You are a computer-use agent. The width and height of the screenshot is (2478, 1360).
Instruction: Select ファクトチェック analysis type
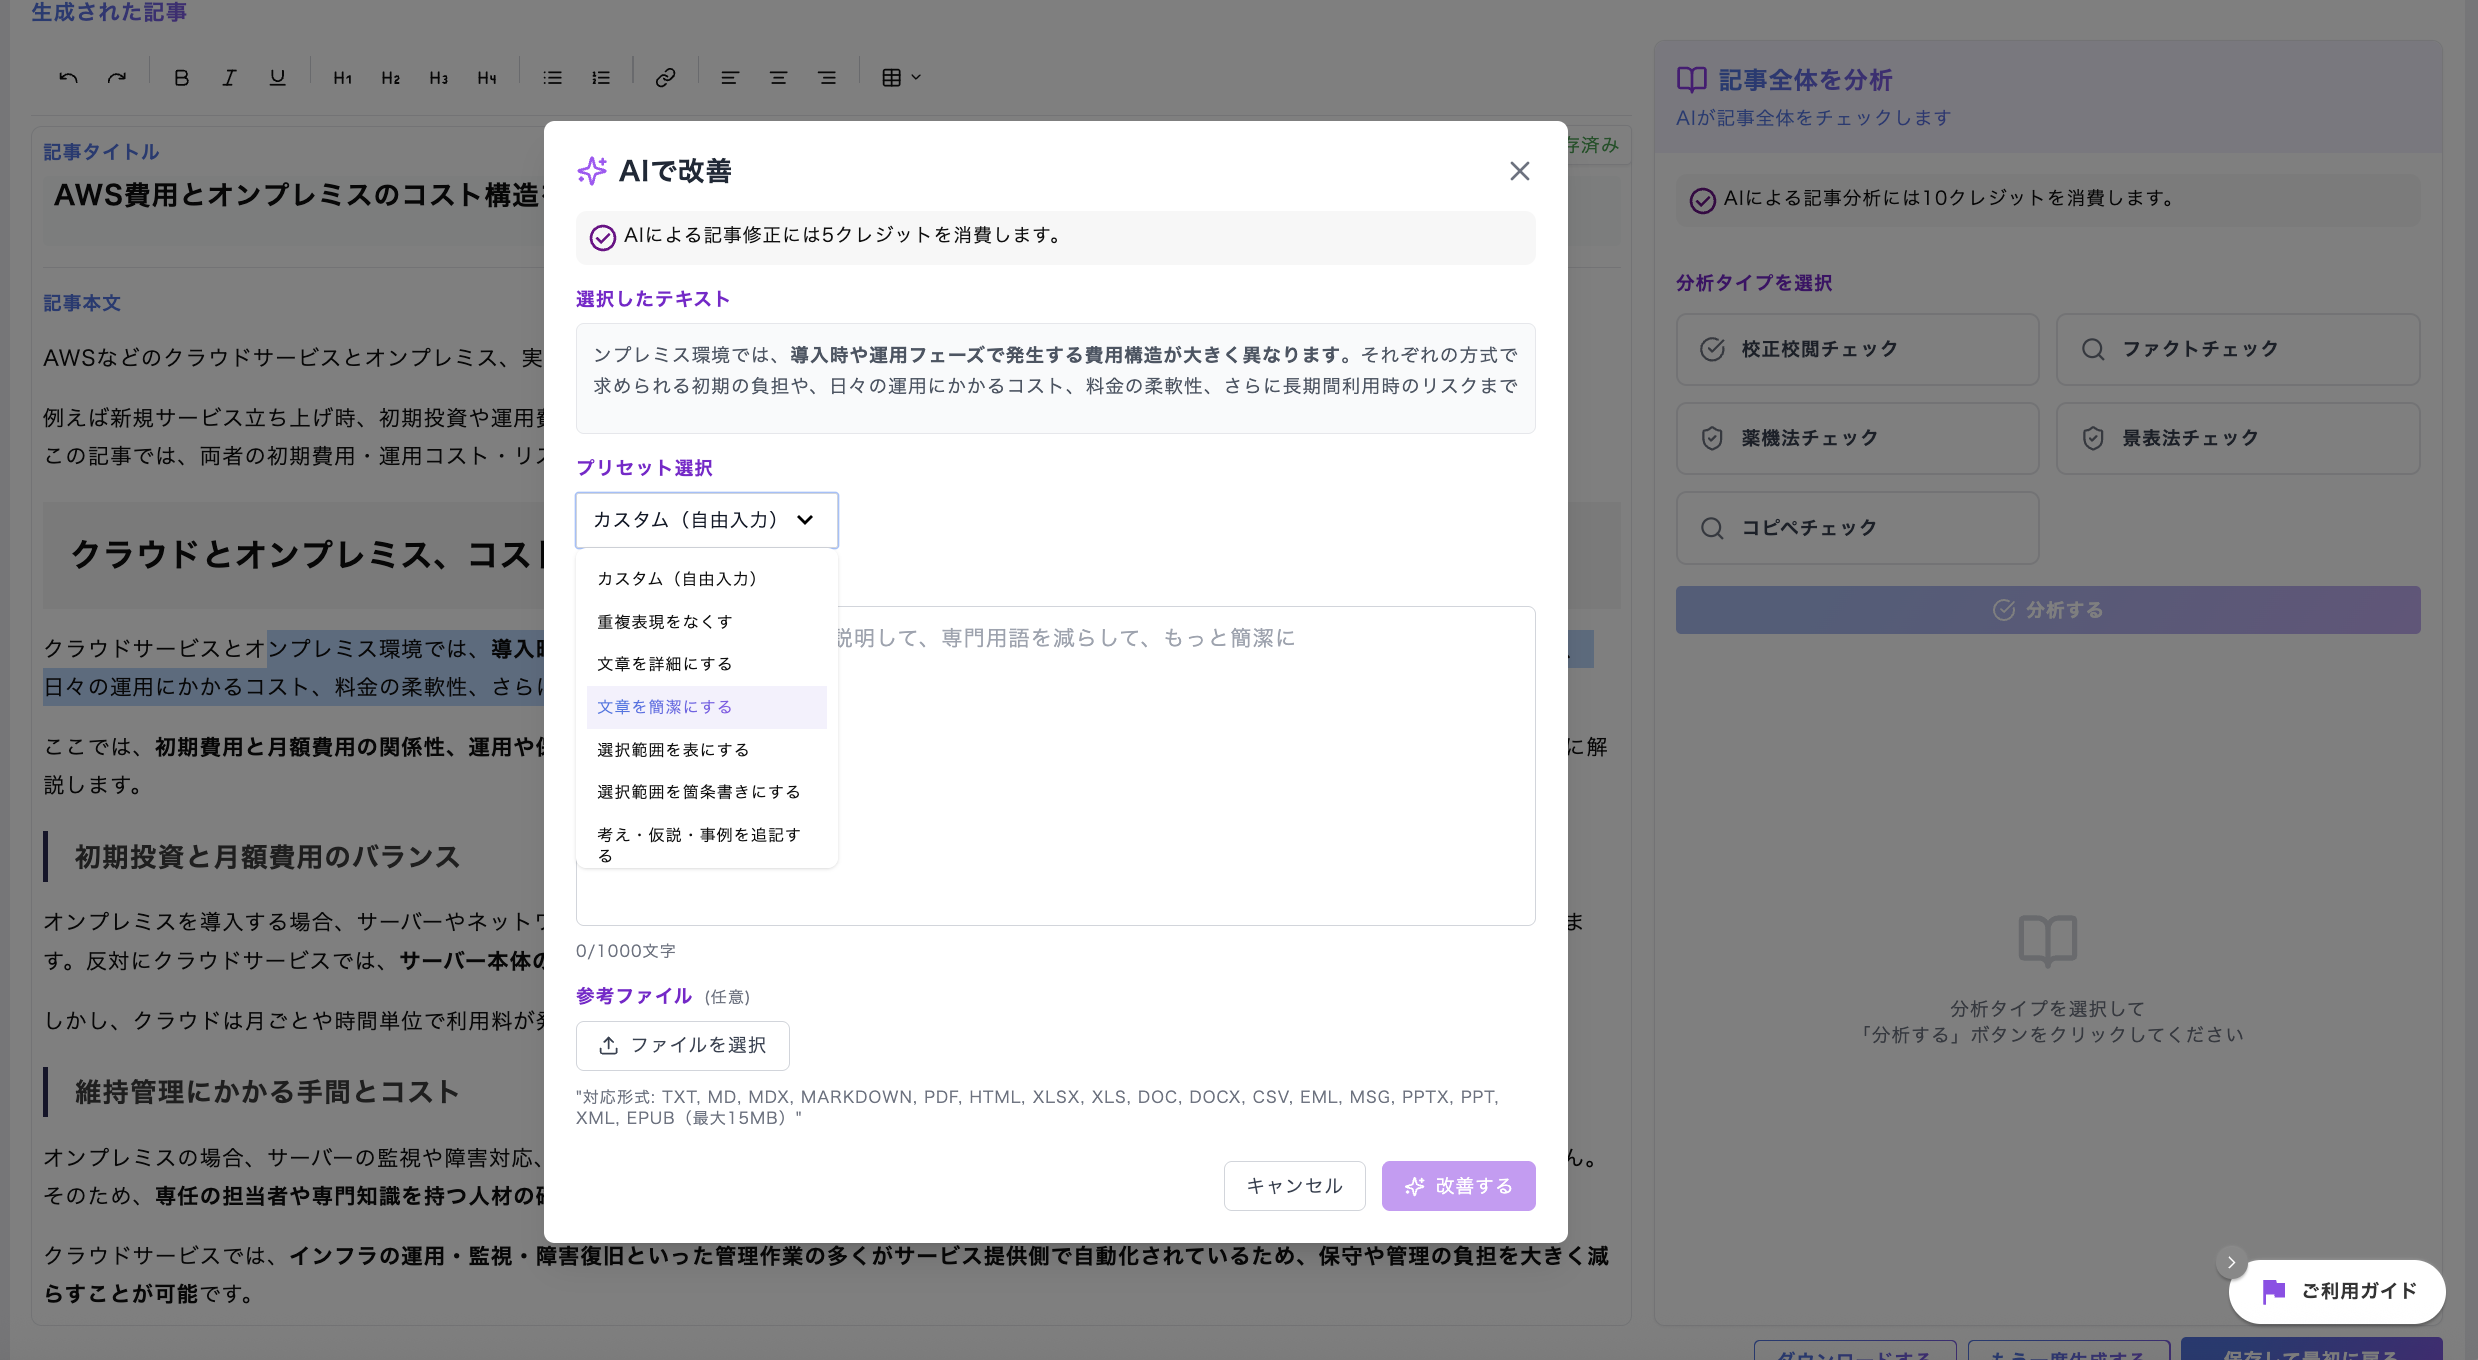tap(2237, 349)
